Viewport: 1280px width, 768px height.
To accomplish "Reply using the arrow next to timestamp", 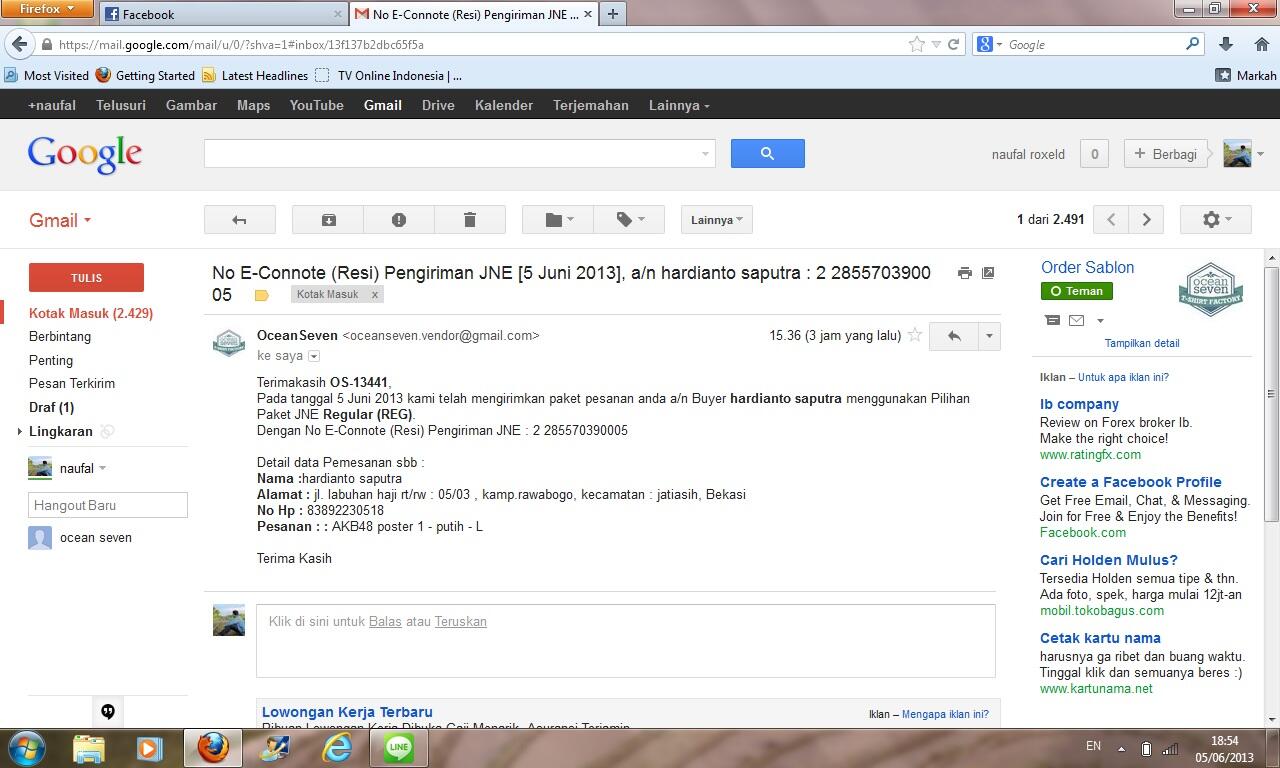I will tap(954, 336).
